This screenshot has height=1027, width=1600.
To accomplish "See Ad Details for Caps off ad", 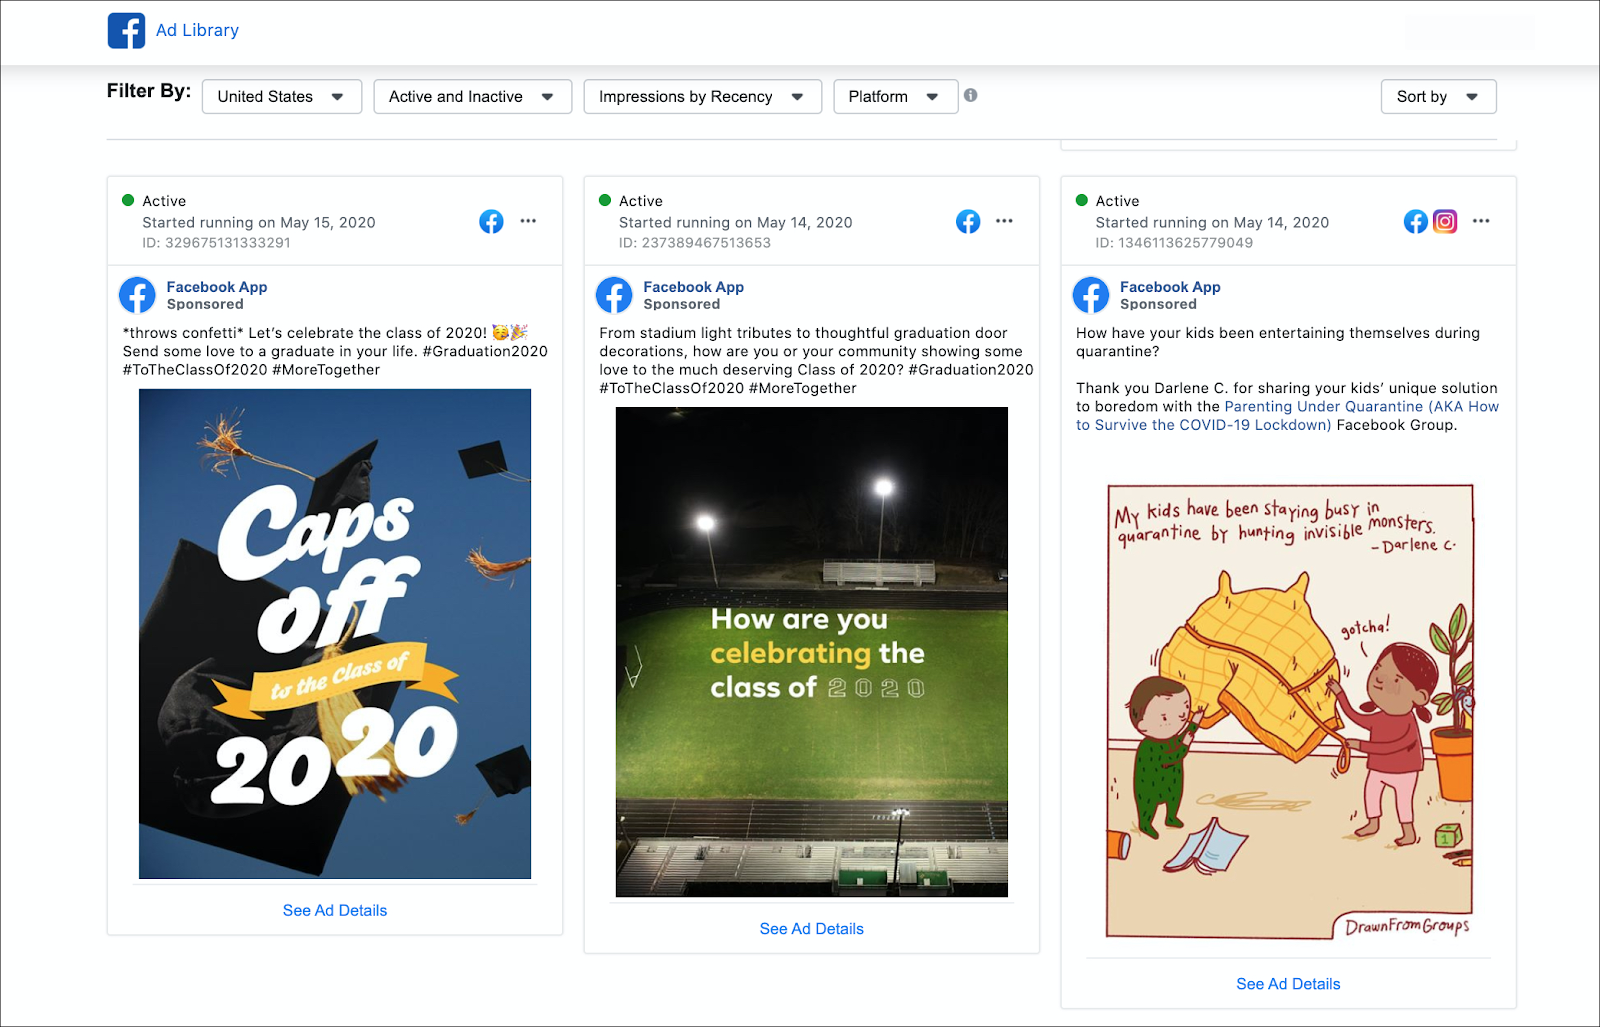I will (335, 911).
